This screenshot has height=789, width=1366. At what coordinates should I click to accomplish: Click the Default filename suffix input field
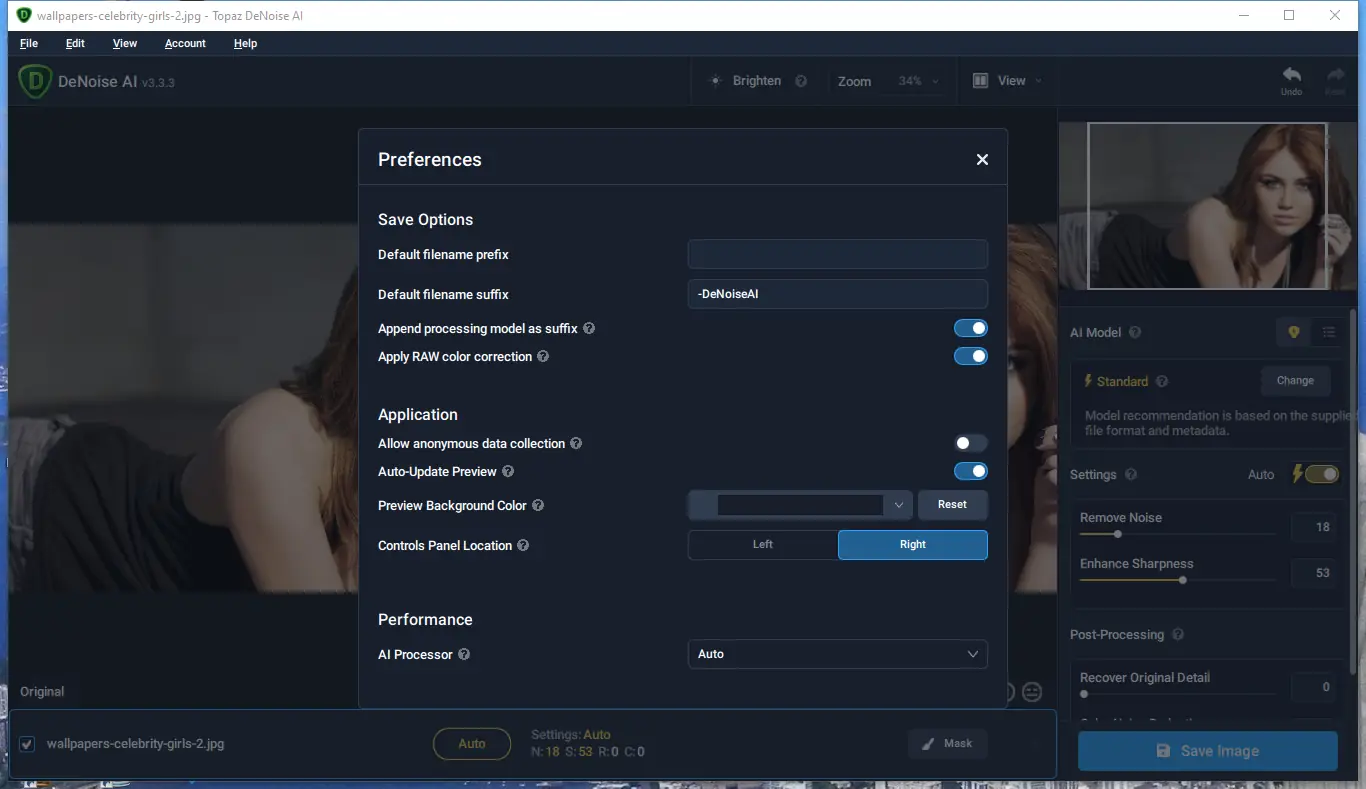tap(837, 293)
